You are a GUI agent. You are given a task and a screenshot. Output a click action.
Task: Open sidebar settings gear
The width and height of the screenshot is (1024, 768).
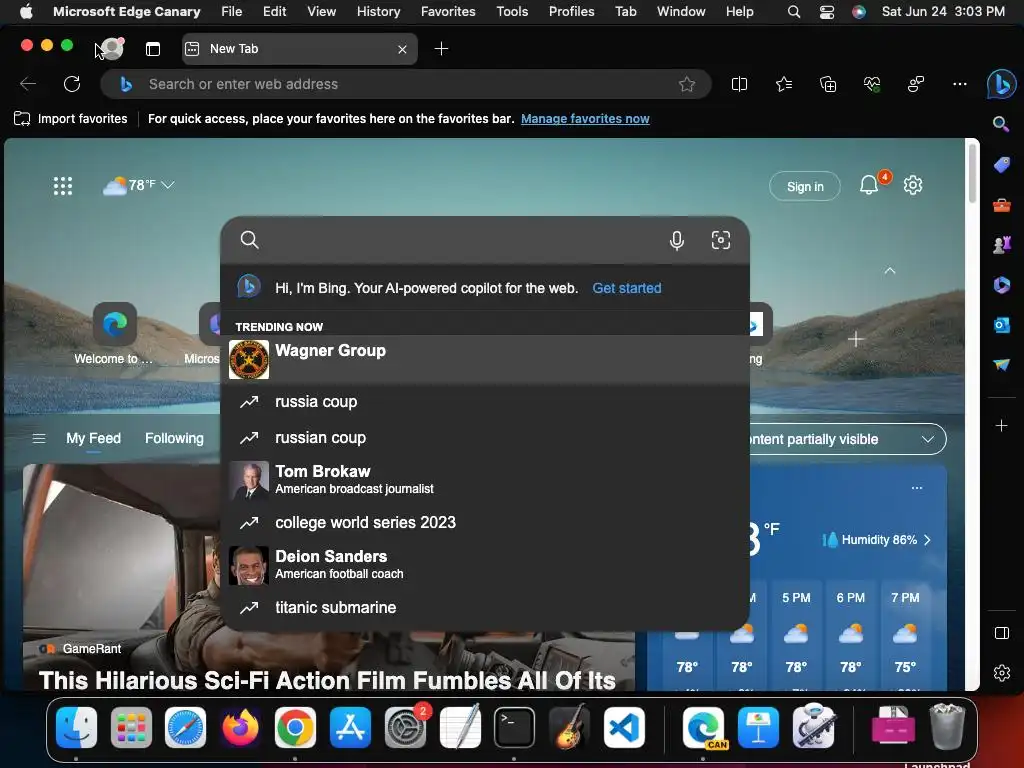1001,673
